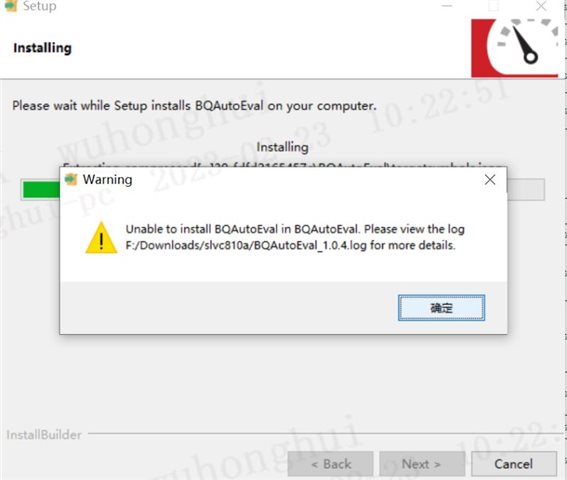Click the BQAutoEval_1.0.4.log path text

[246, 245]
